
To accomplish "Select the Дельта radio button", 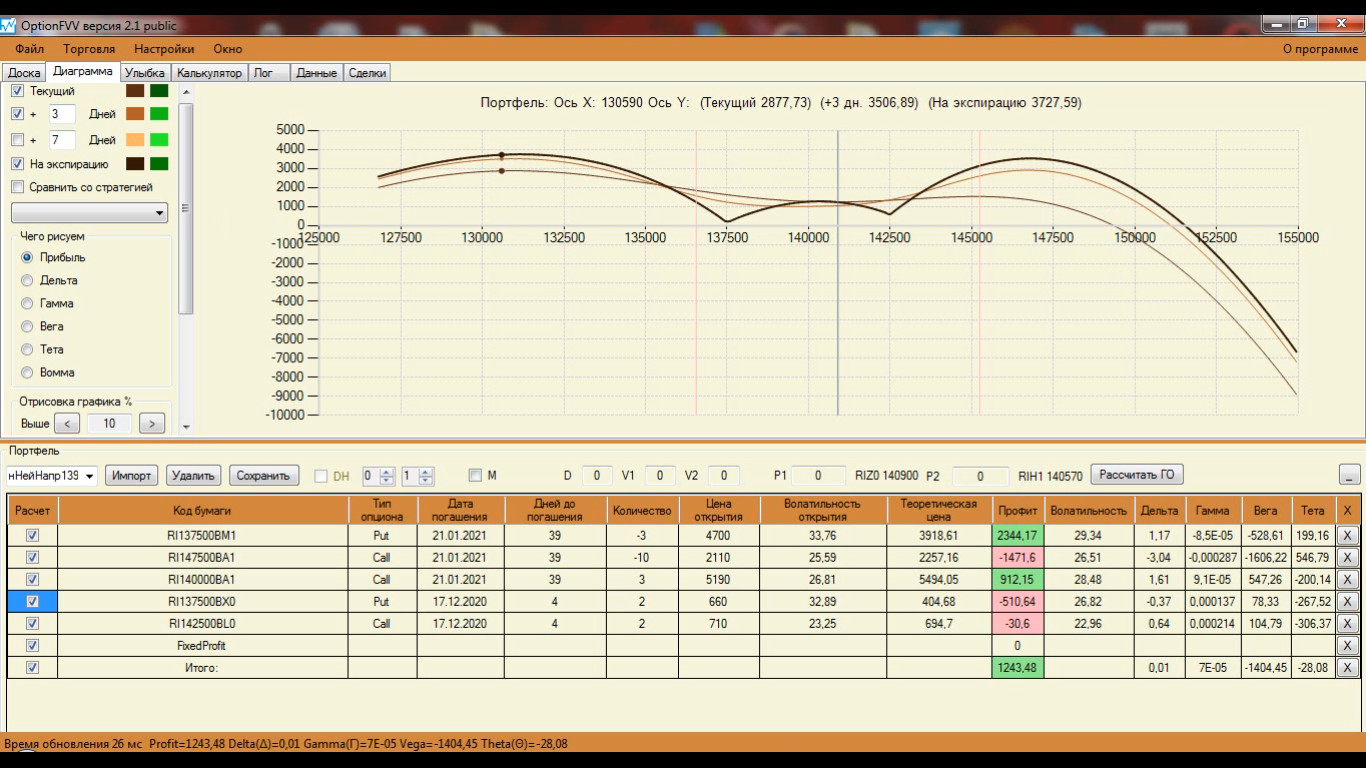I will [27, 281].
